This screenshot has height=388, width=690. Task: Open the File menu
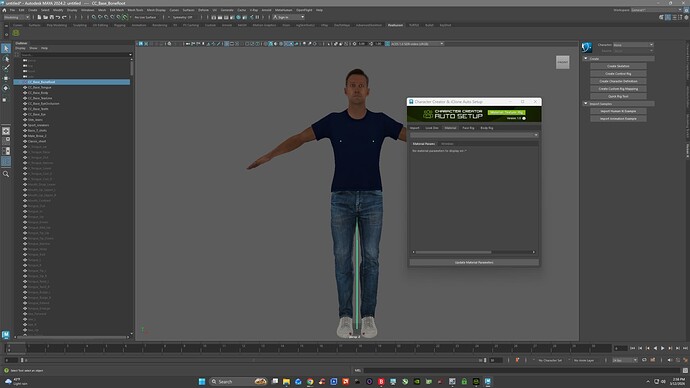12,10
